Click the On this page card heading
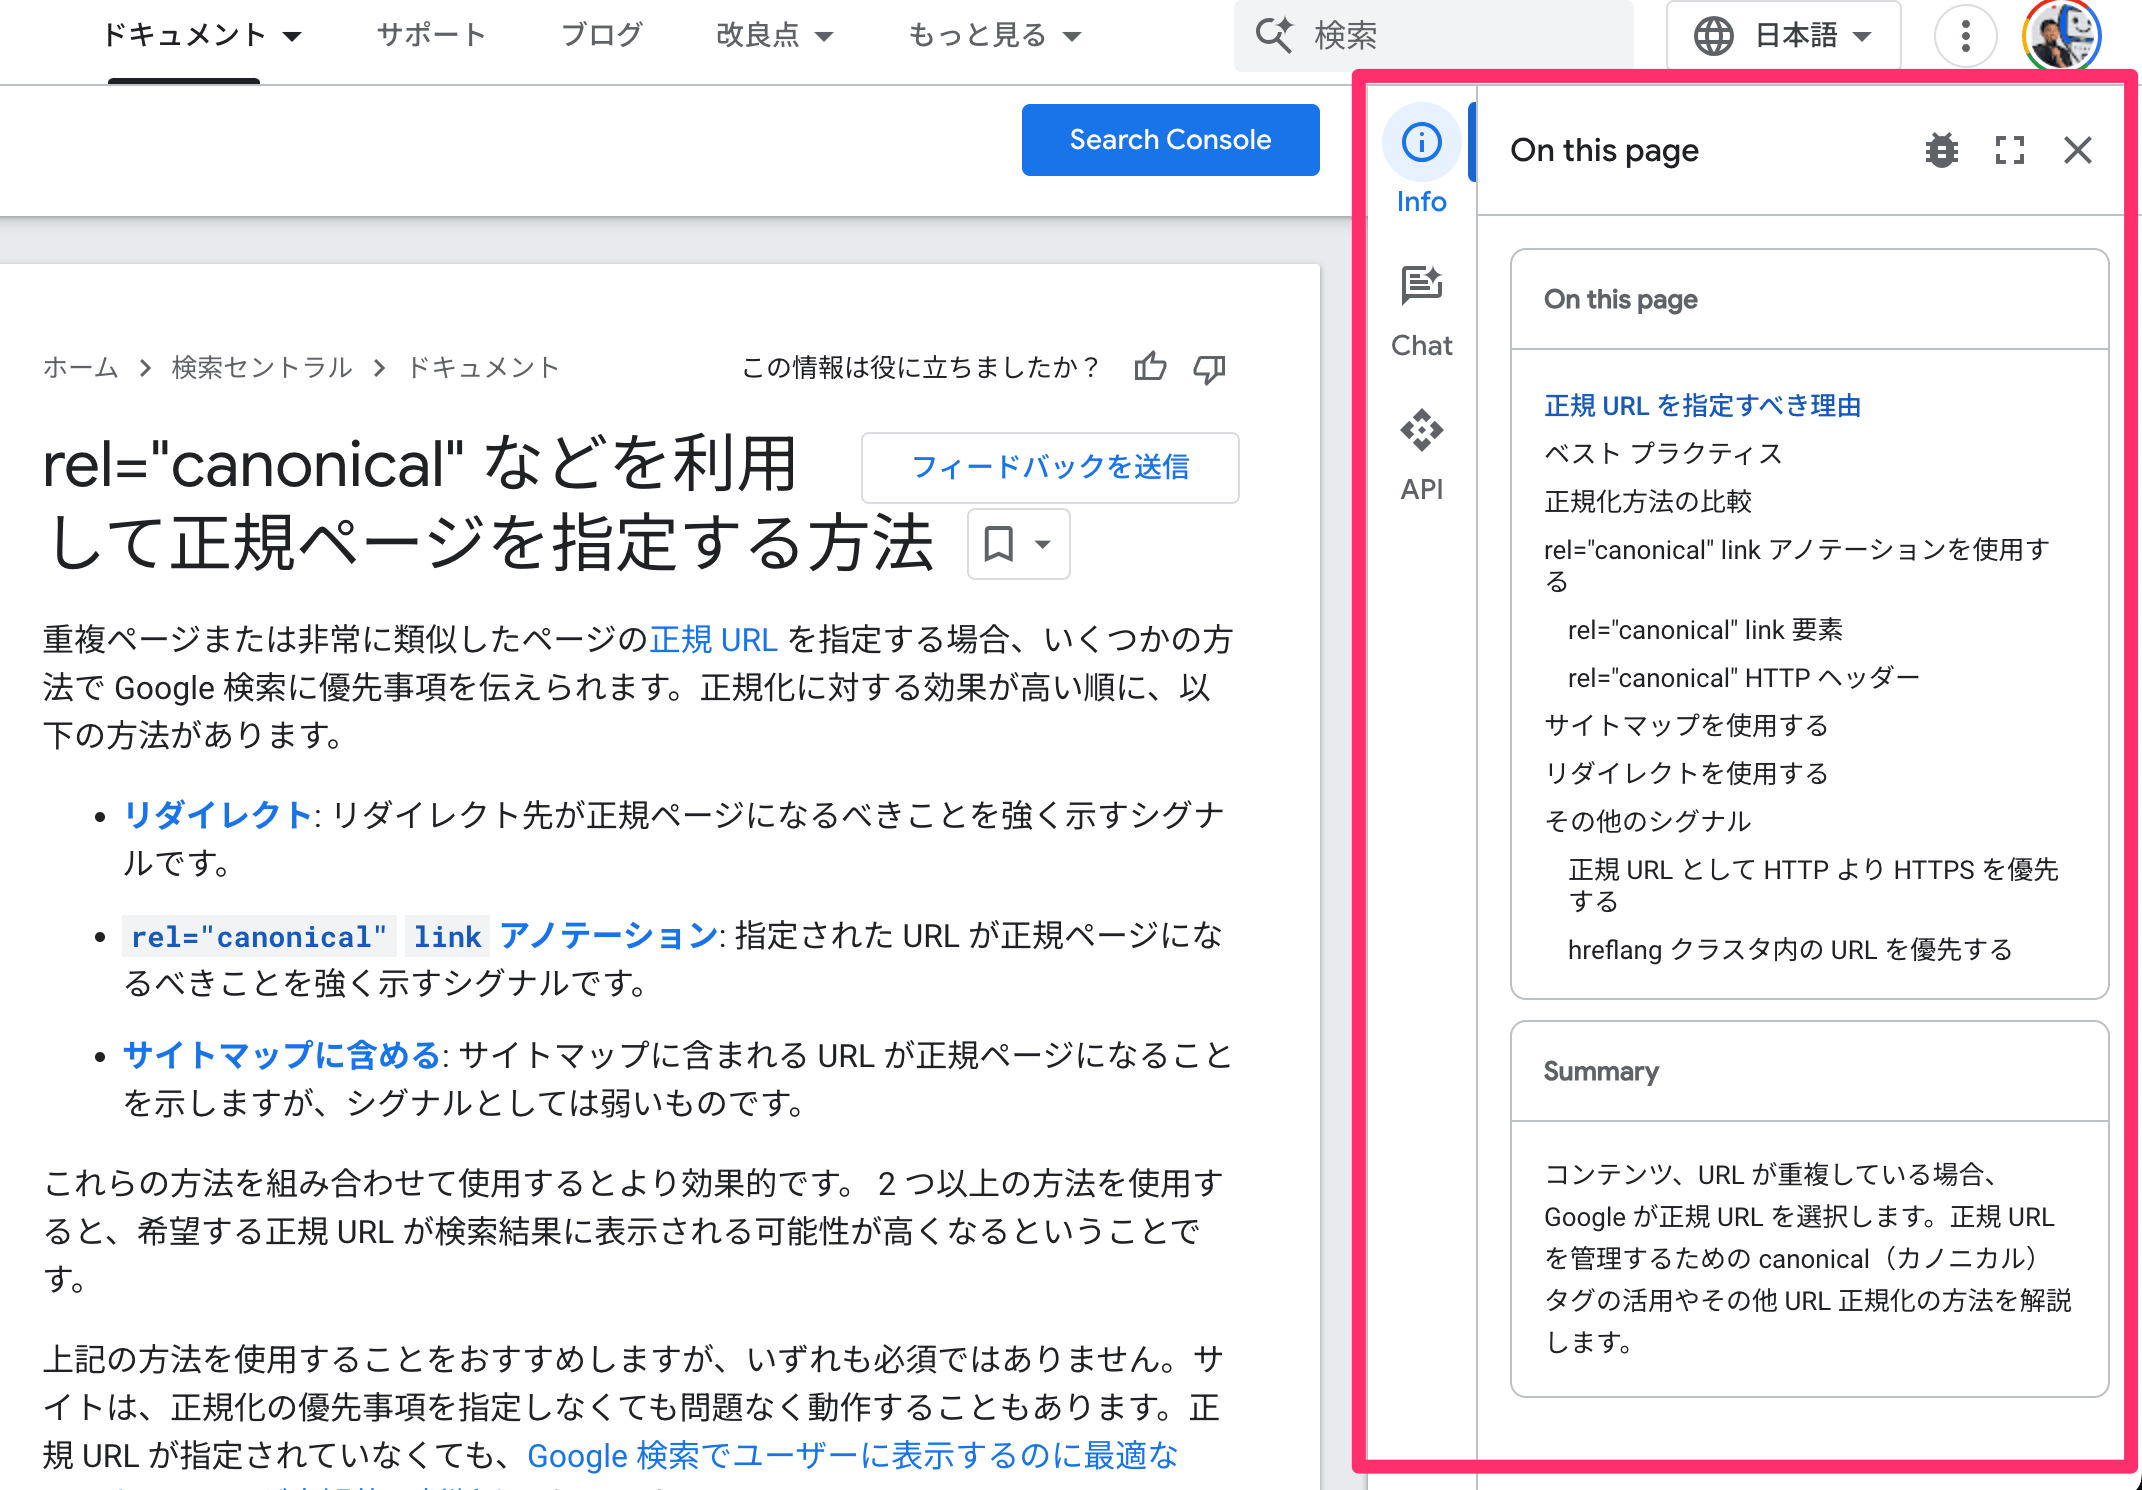Image resolution: width=2142 pixels, height=1490 pixels. tap(1621, 300)
